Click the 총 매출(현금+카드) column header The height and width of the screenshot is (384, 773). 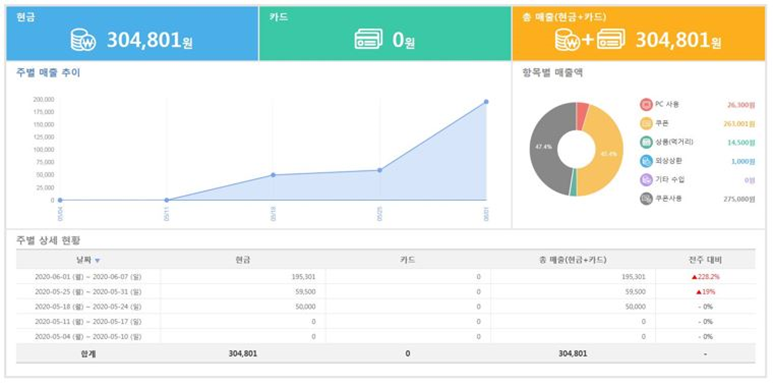coord(573,260)
